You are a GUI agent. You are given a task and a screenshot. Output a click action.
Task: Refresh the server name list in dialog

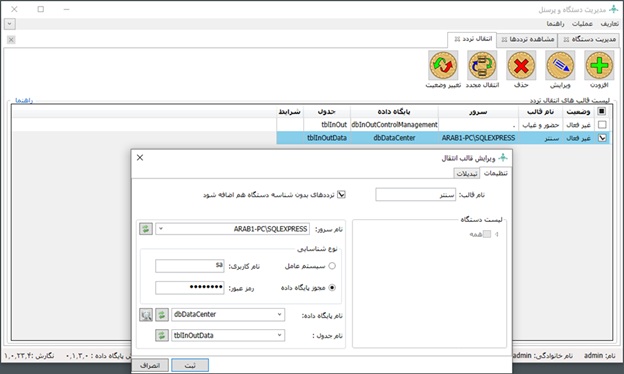pos(146,229)
